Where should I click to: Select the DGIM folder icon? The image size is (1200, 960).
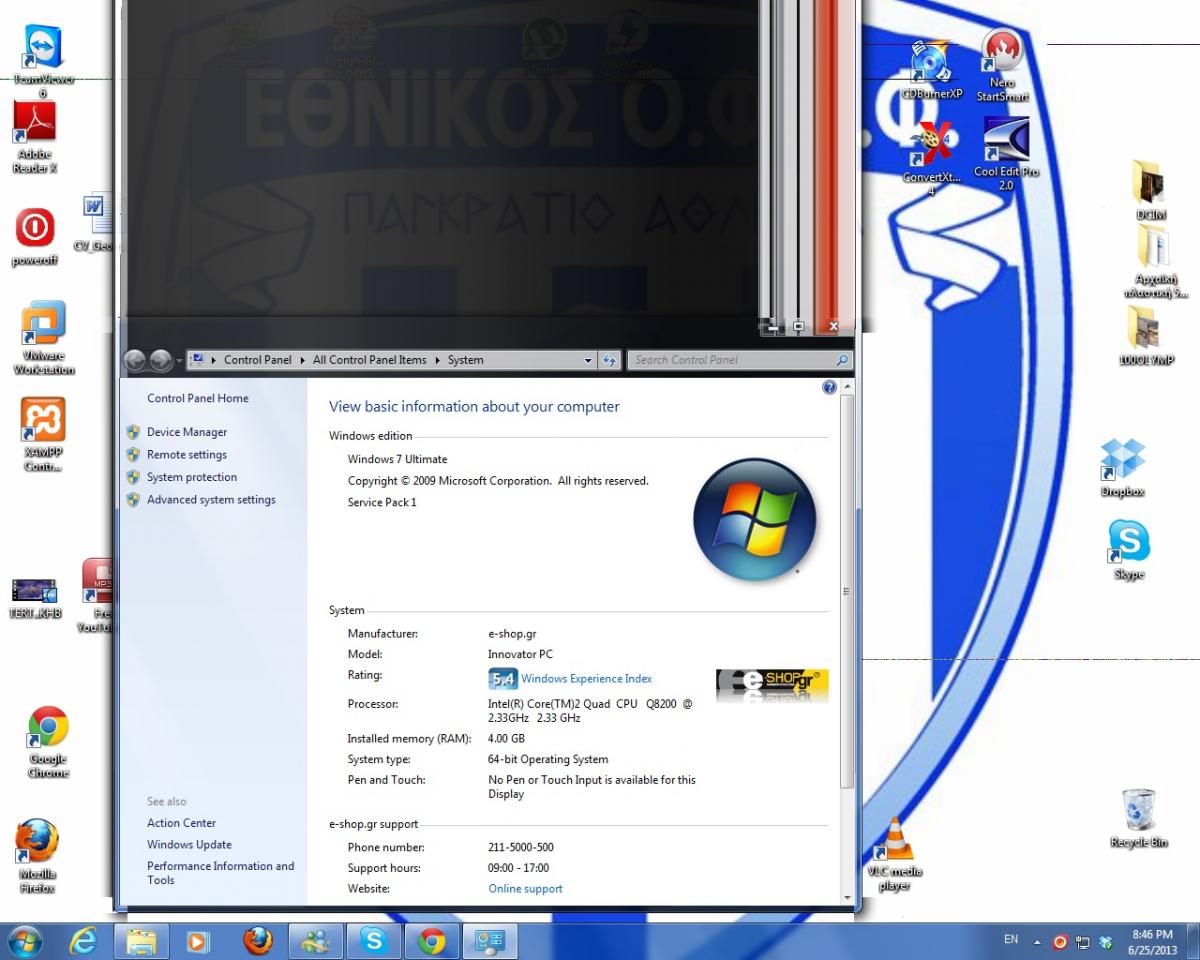1150,189
